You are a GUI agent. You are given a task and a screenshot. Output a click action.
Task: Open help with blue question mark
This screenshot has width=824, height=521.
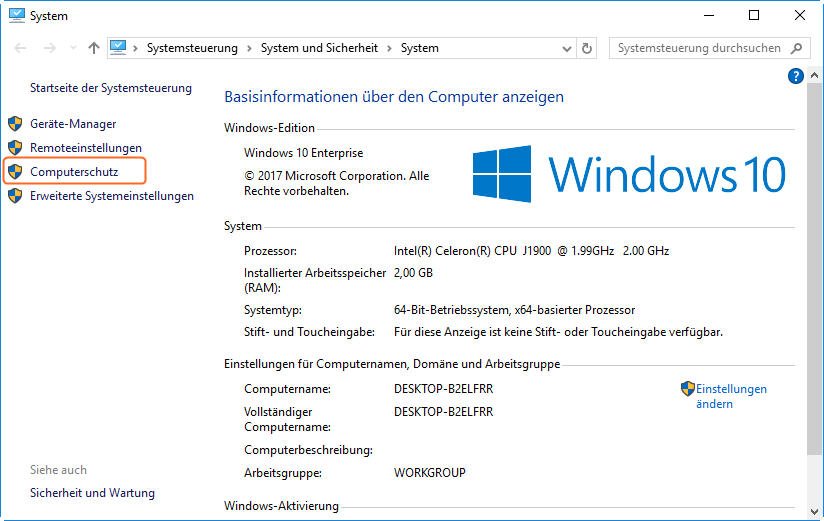pos(796,76)
